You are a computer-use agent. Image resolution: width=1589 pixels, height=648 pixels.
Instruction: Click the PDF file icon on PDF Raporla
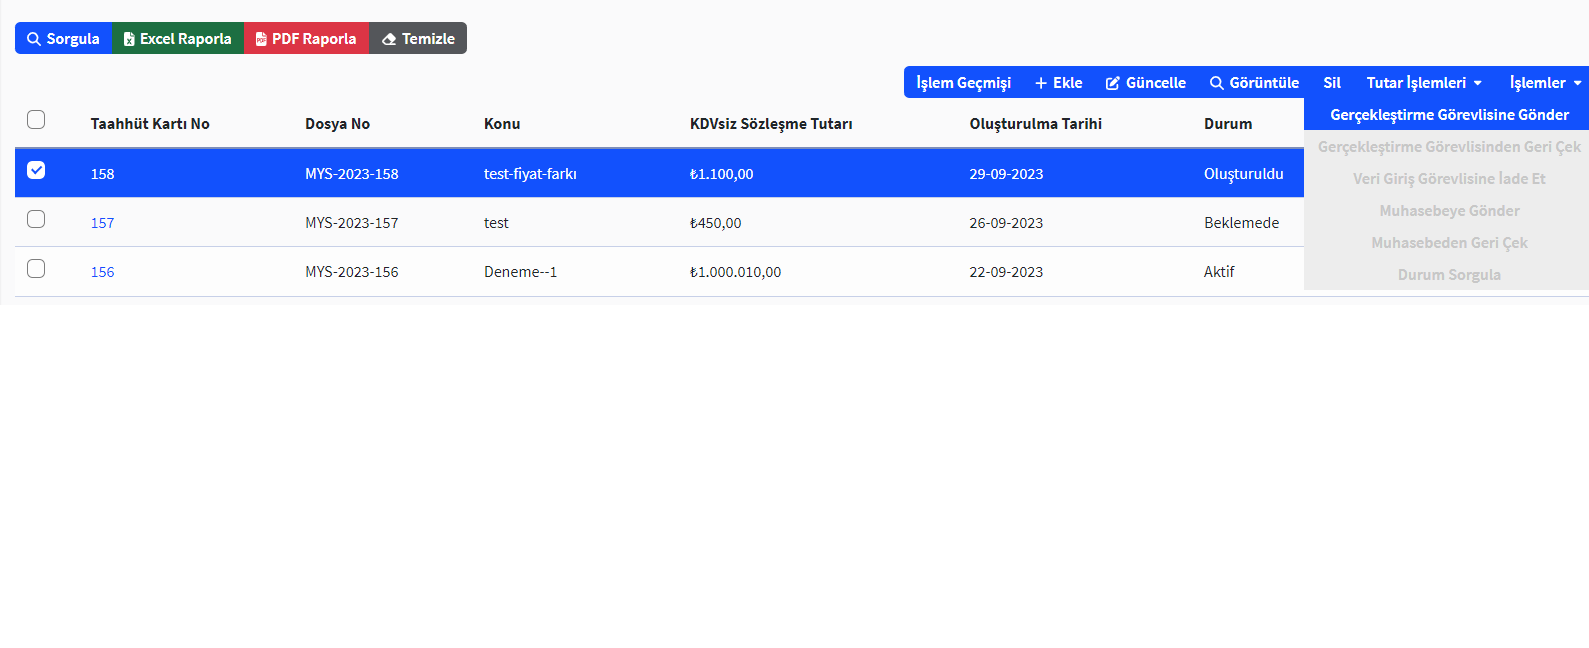[x=261, y=39]
